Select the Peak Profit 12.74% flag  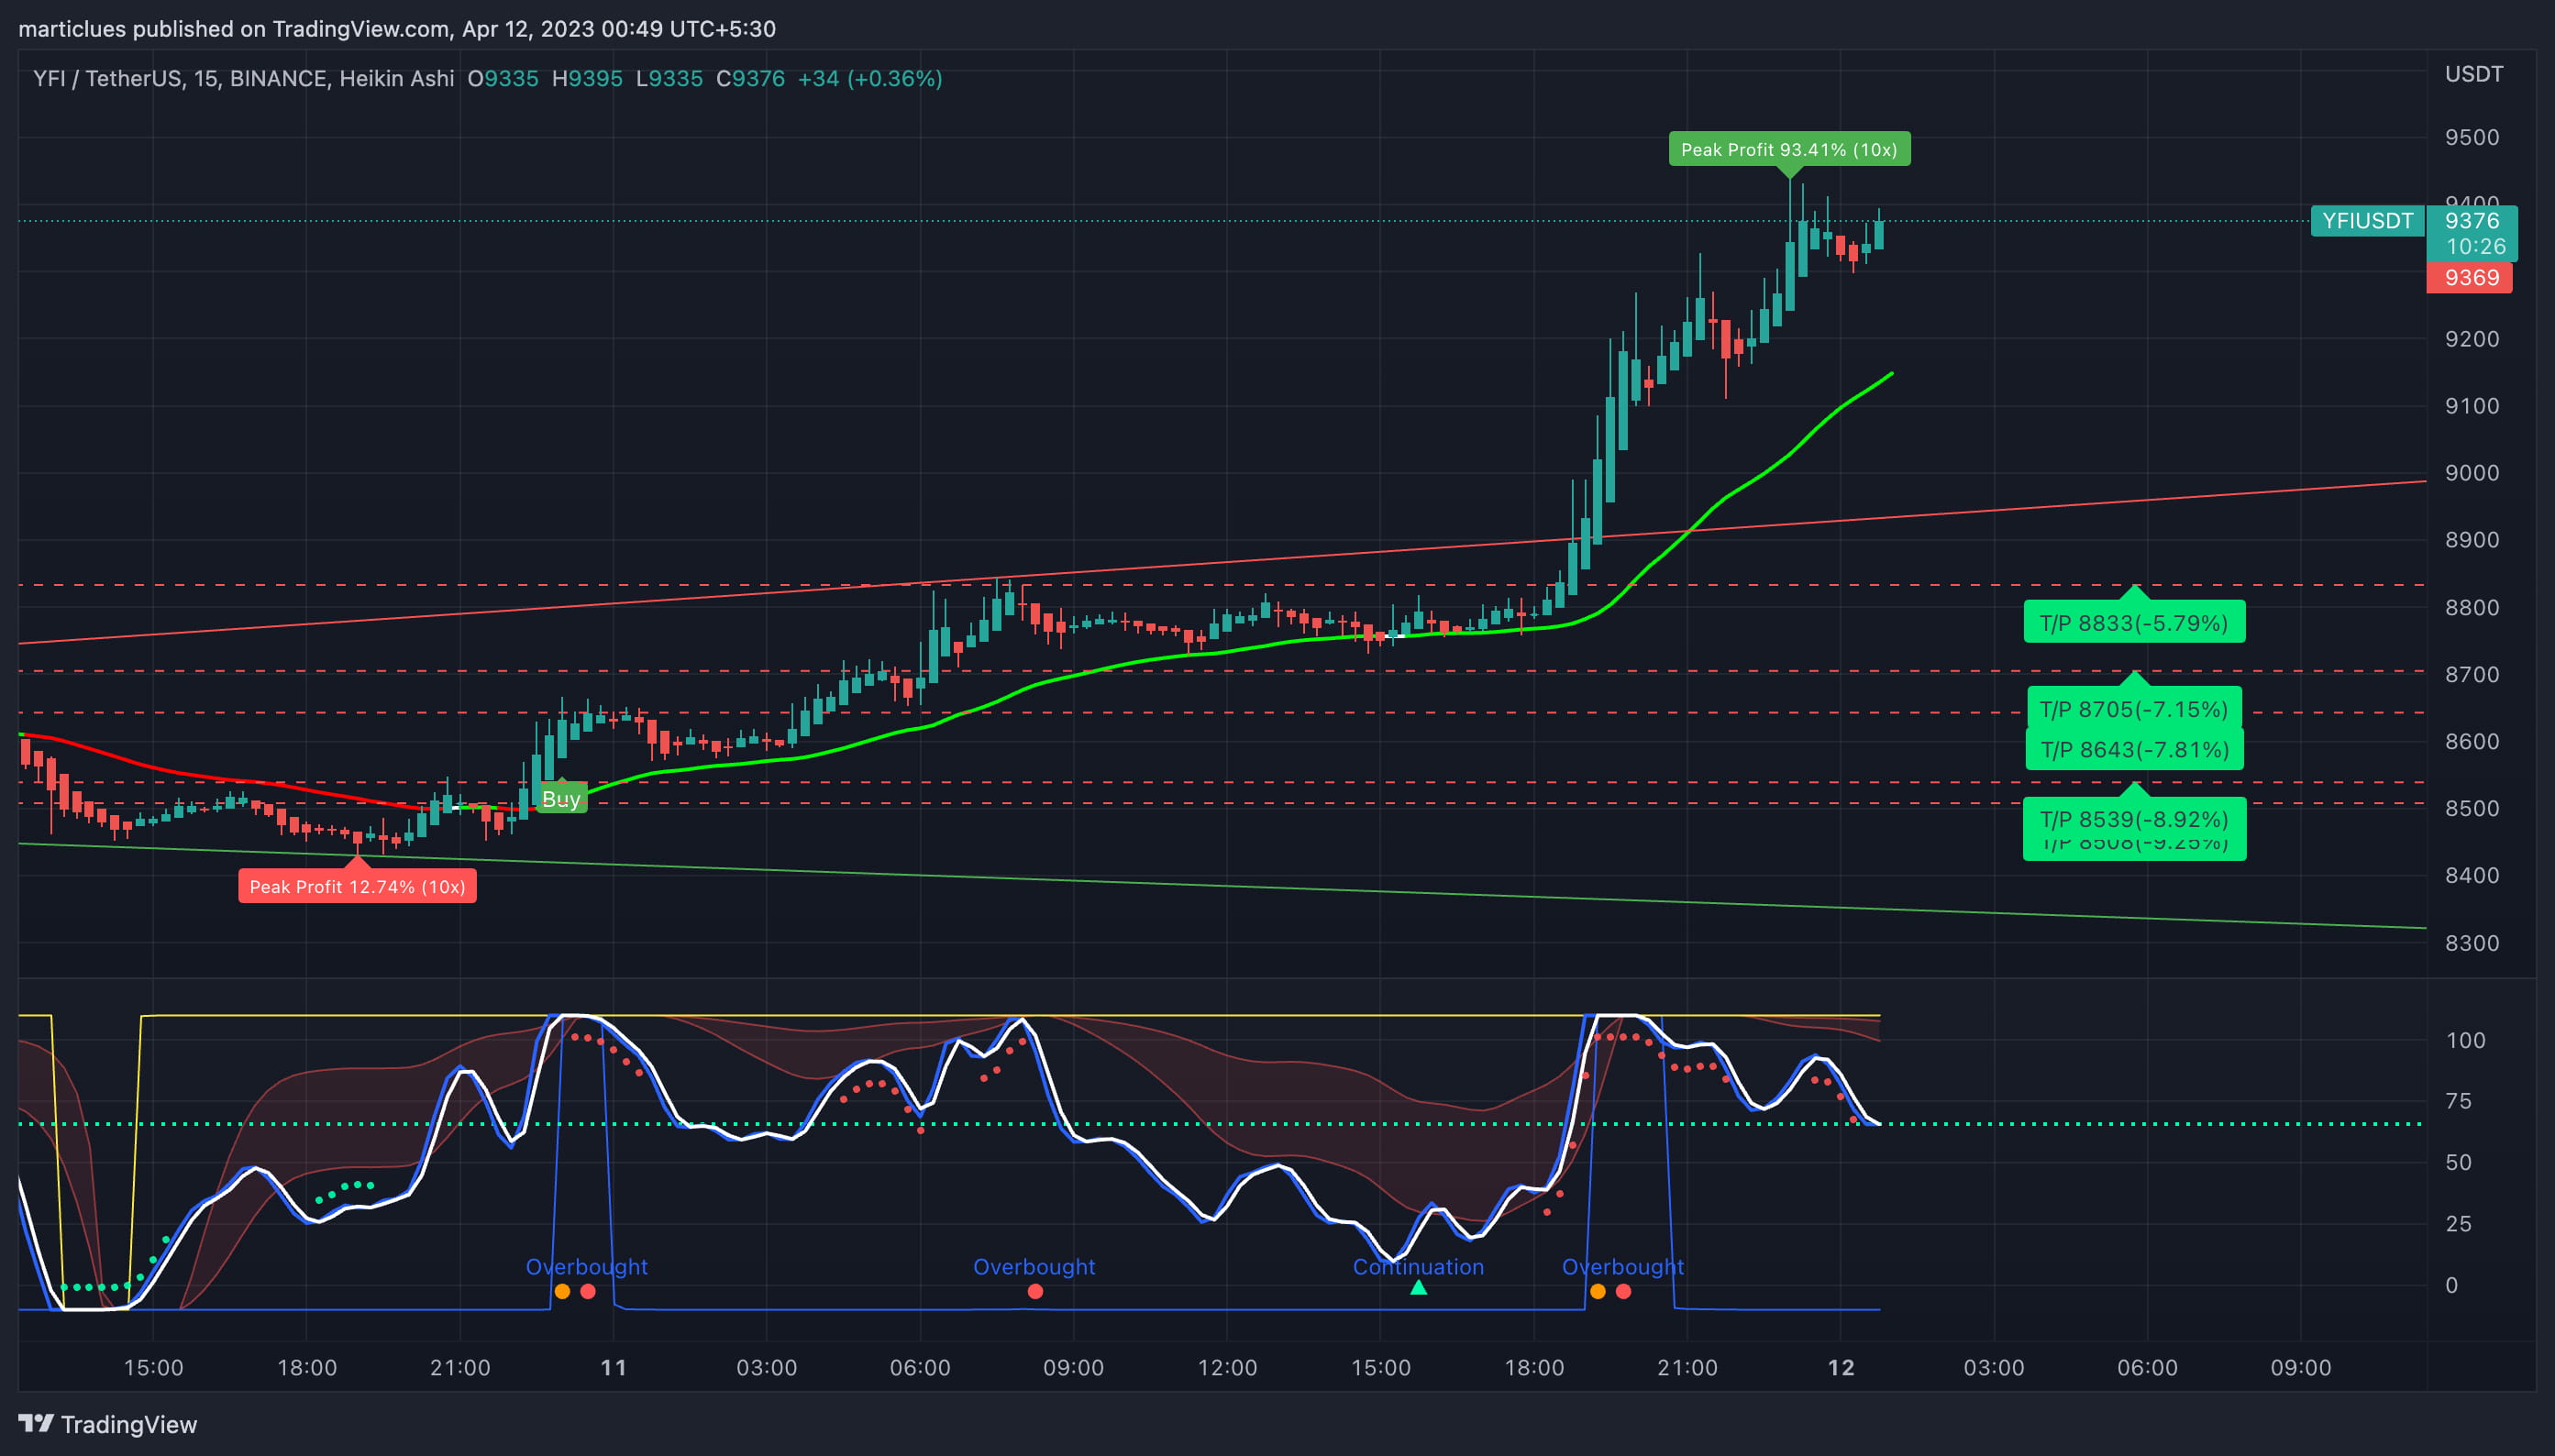tap(357, 886)
